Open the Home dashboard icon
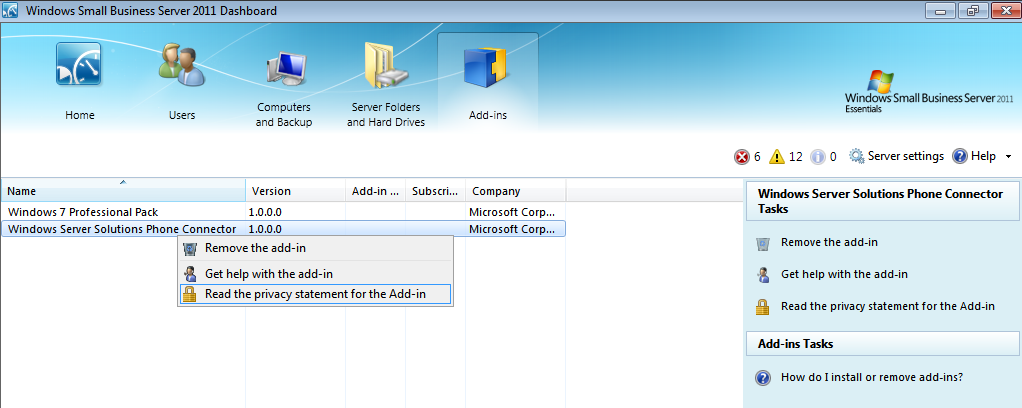The height and width of the screenshot is (408, 1022). coord(79,70)
